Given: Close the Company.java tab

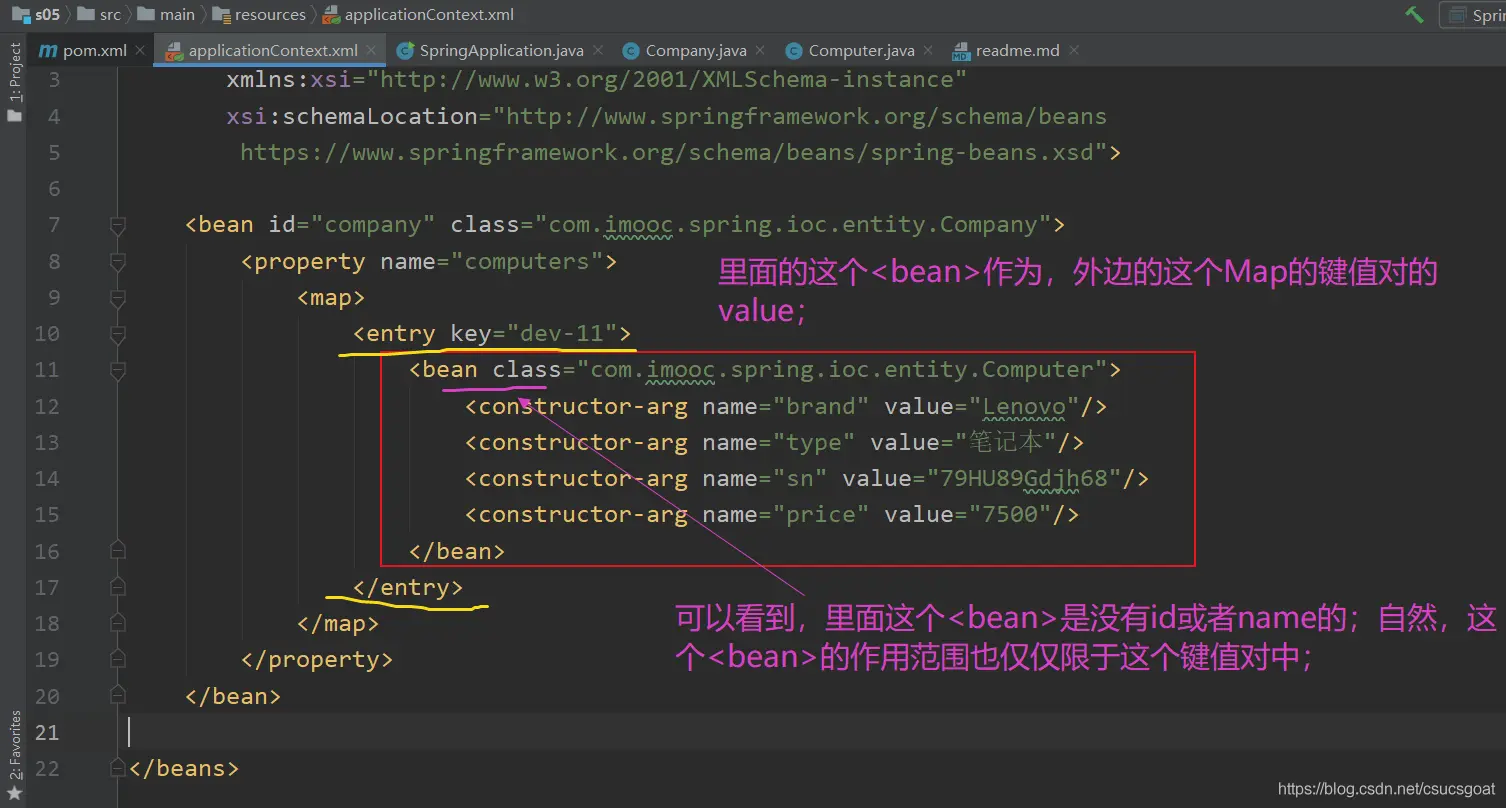Looking at the screenshot, I should coord(760,50).
